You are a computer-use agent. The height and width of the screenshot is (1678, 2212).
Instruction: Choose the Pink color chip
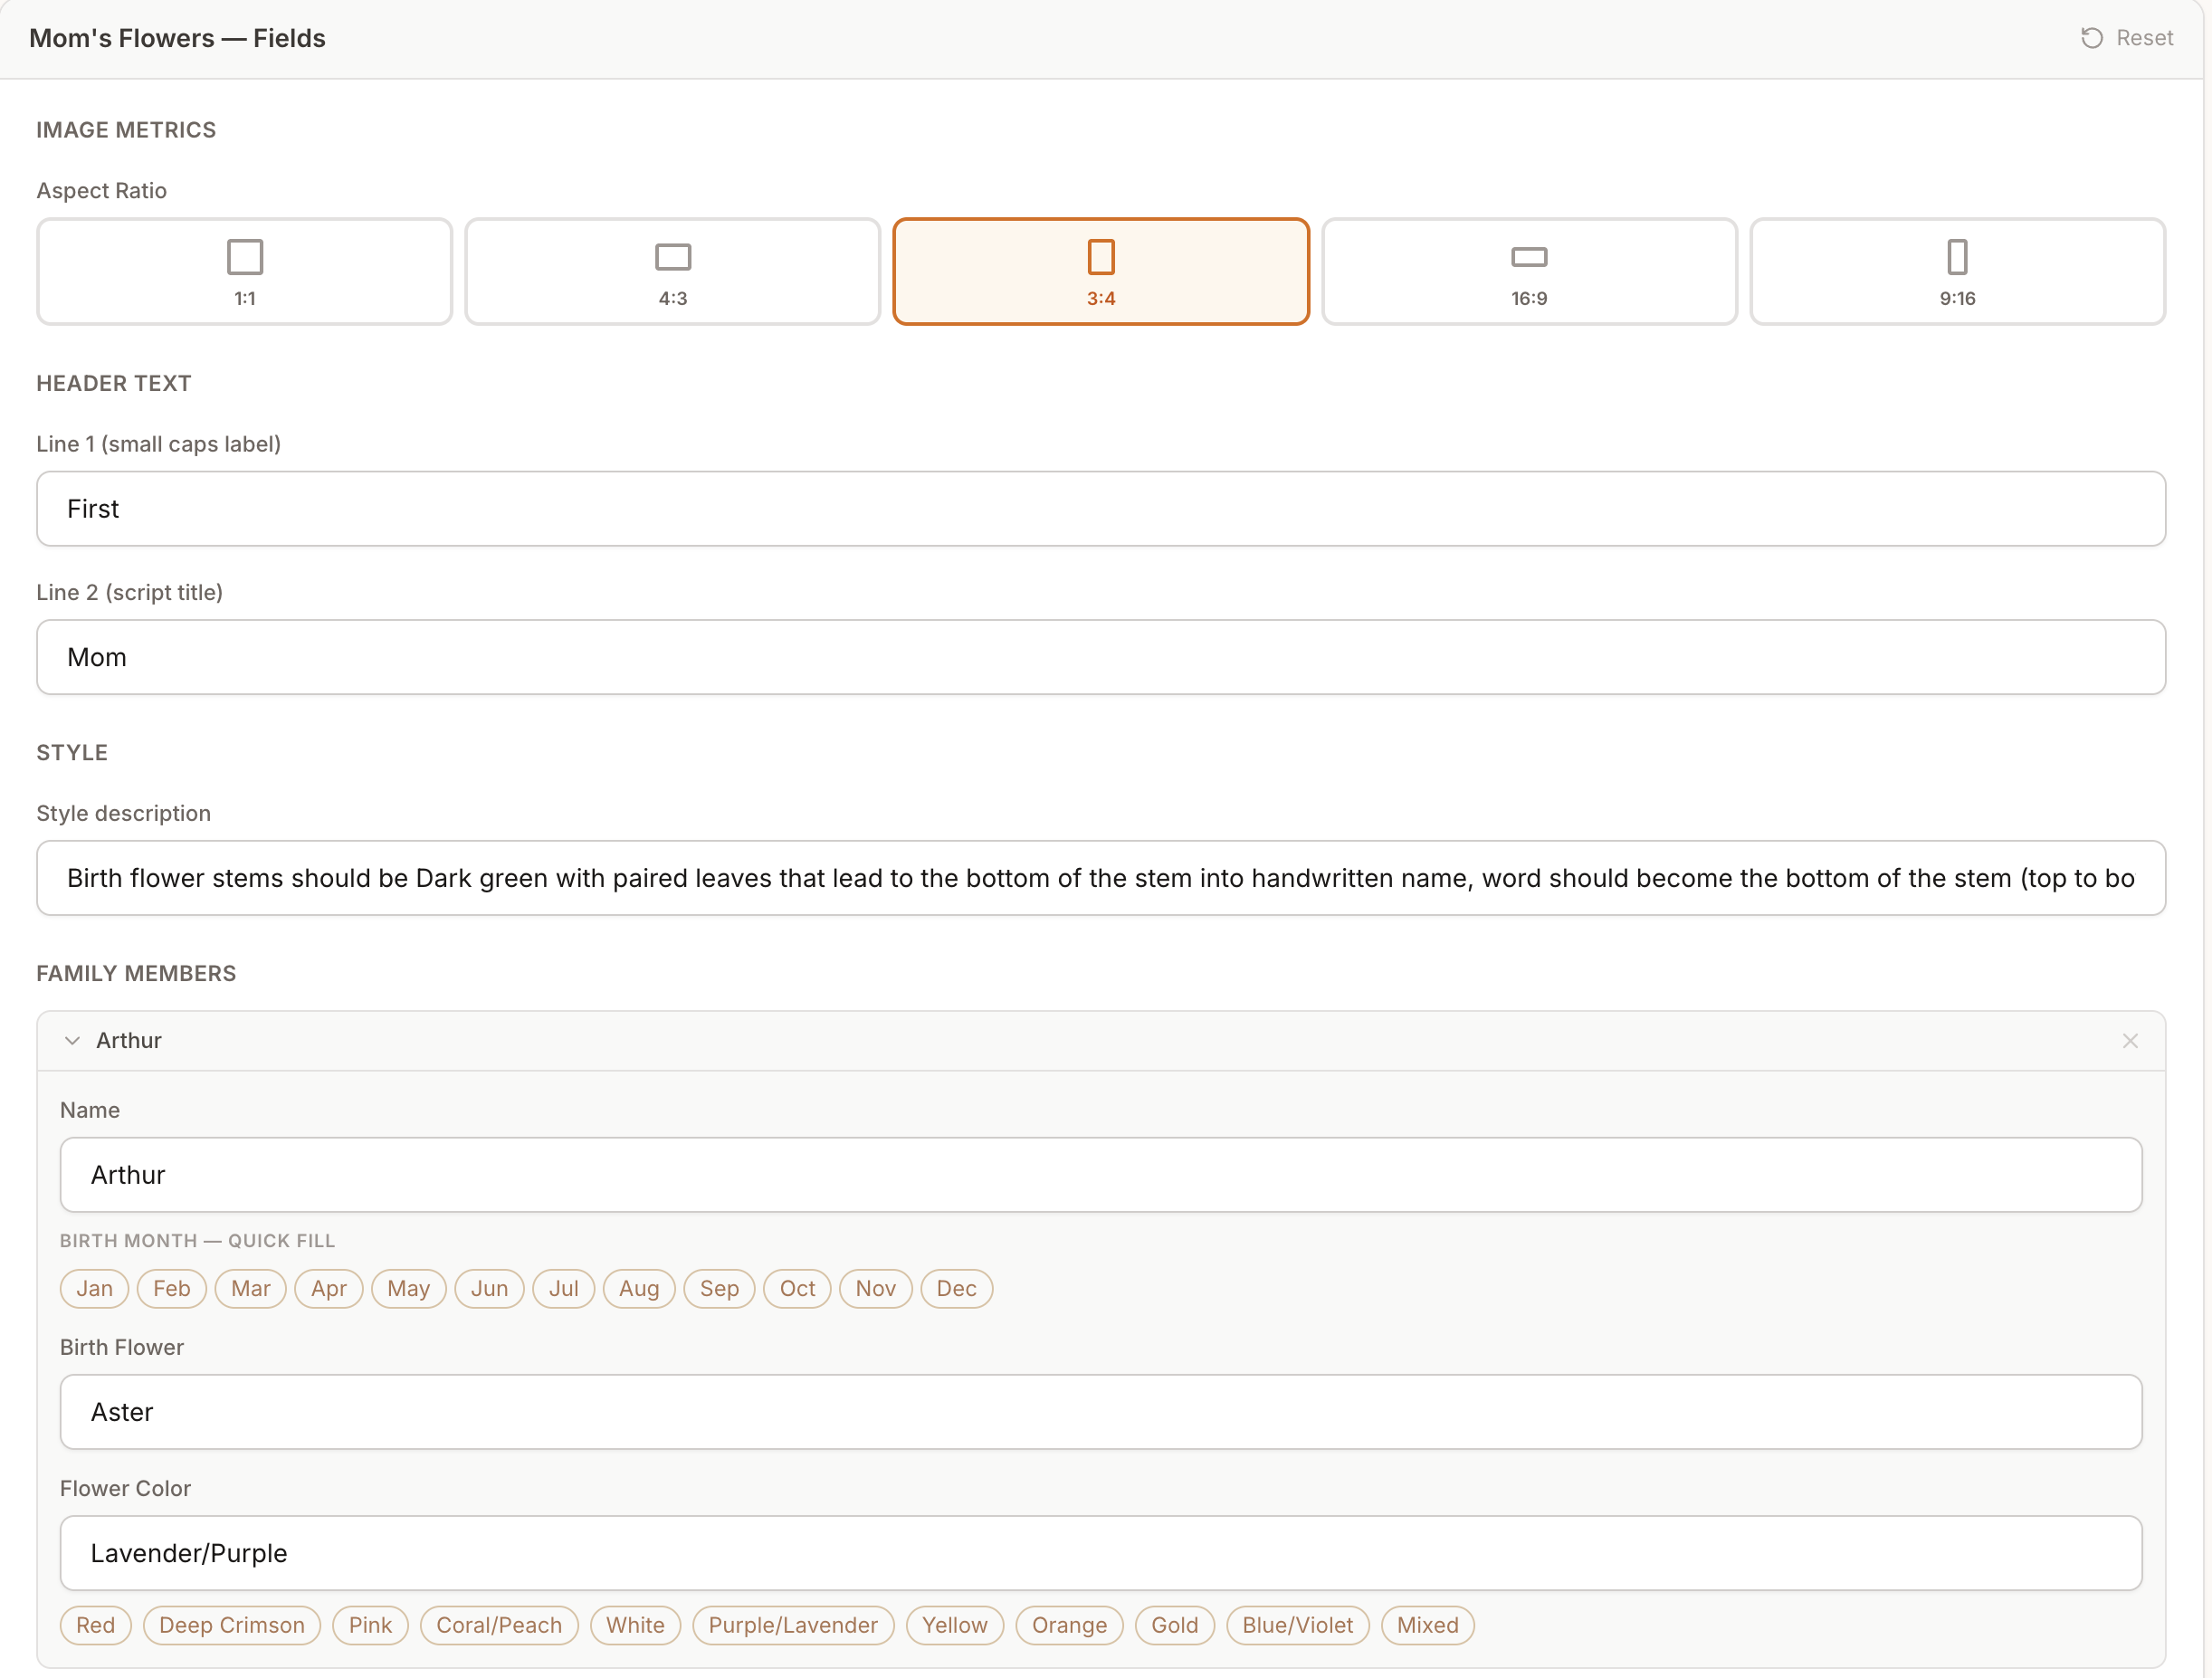point(370,1625)
